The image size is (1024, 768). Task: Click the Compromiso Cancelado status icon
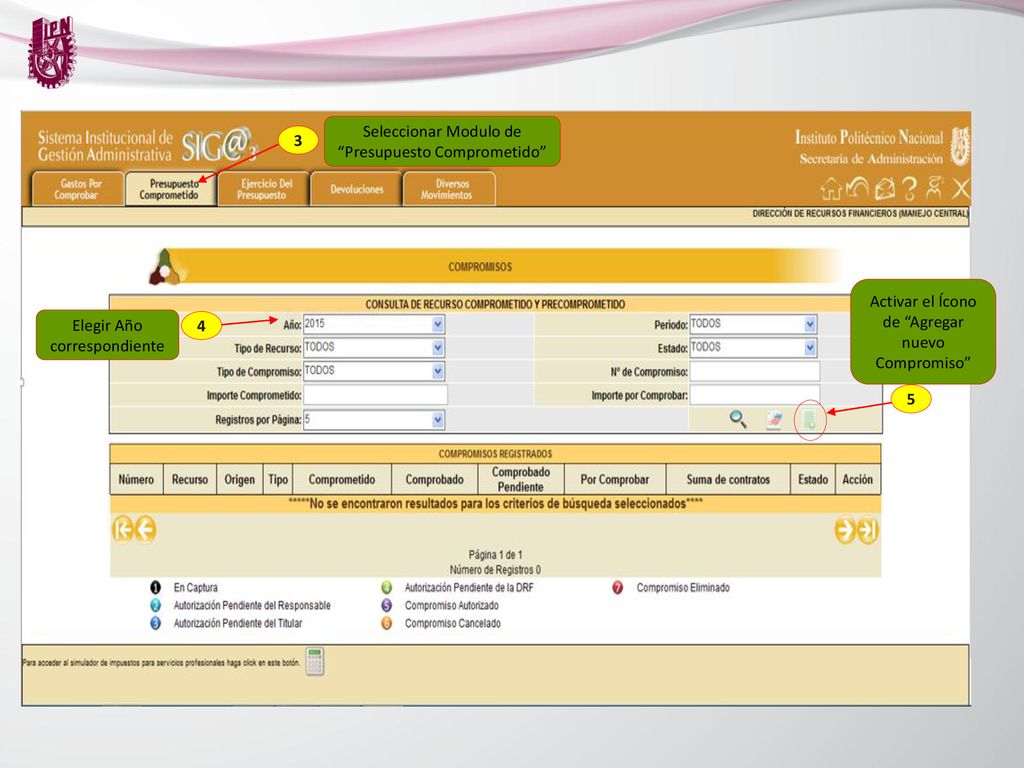(387, 623)
